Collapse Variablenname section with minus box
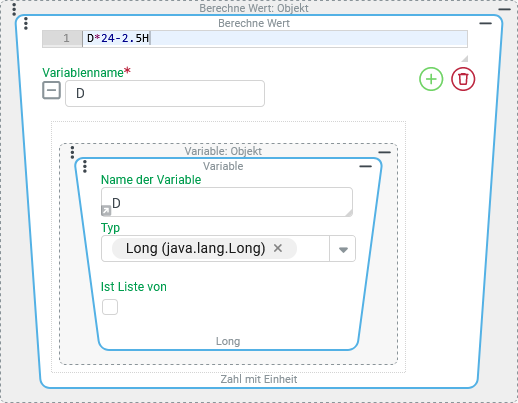The height and width of the screenshot is (403, 518). click(x=51, y=90)
